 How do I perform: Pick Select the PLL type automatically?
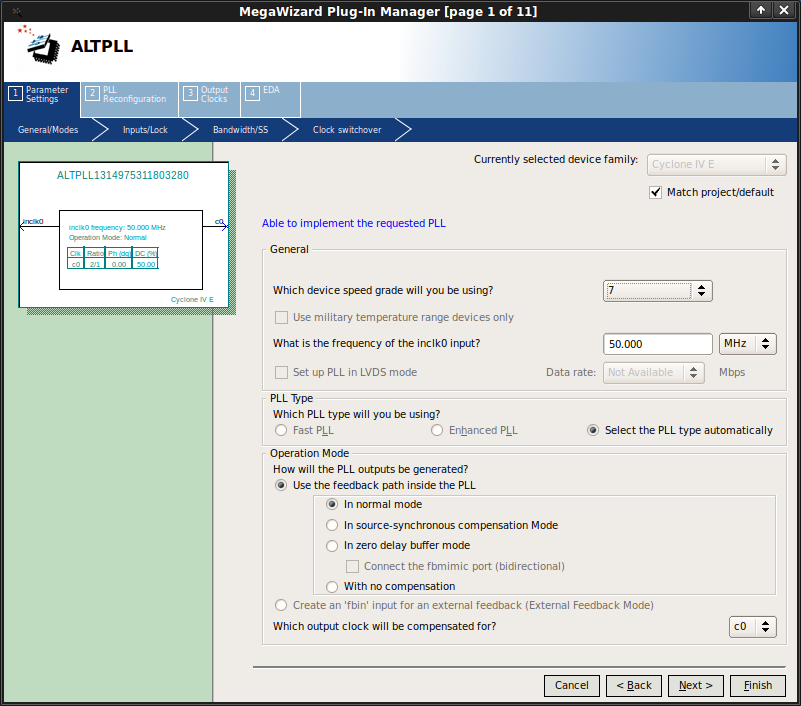593,430
